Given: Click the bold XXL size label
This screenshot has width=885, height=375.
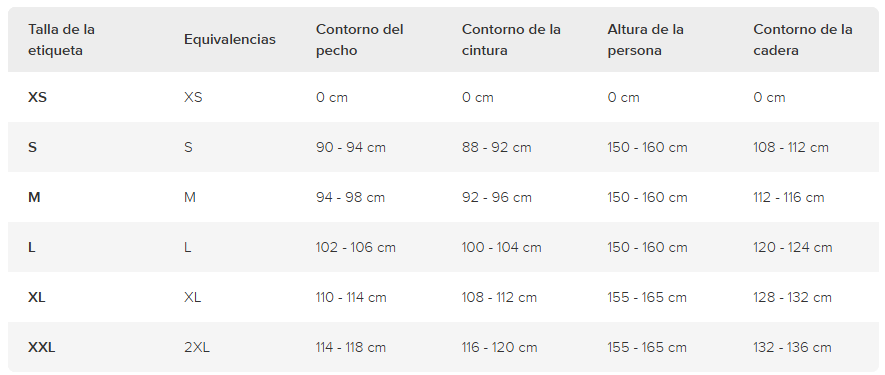Looking at the screenshot, I should click(42, 347).
